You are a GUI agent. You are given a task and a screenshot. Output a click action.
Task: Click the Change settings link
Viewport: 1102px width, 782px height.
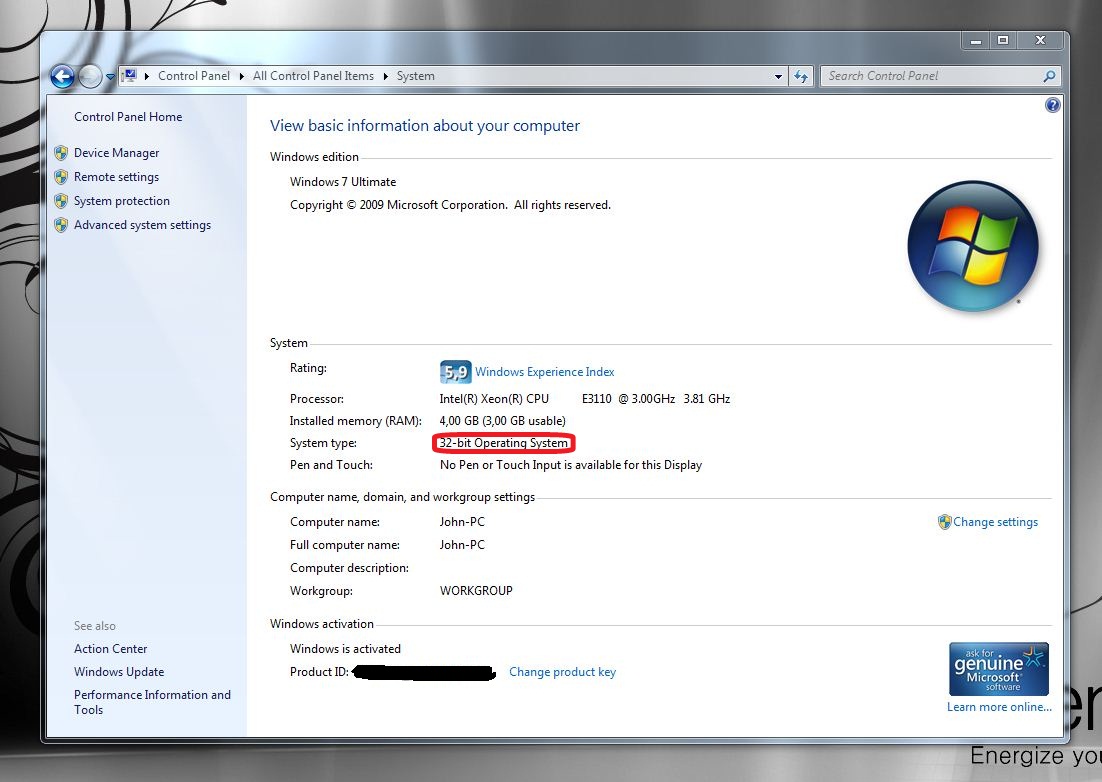tap(995, 522)
